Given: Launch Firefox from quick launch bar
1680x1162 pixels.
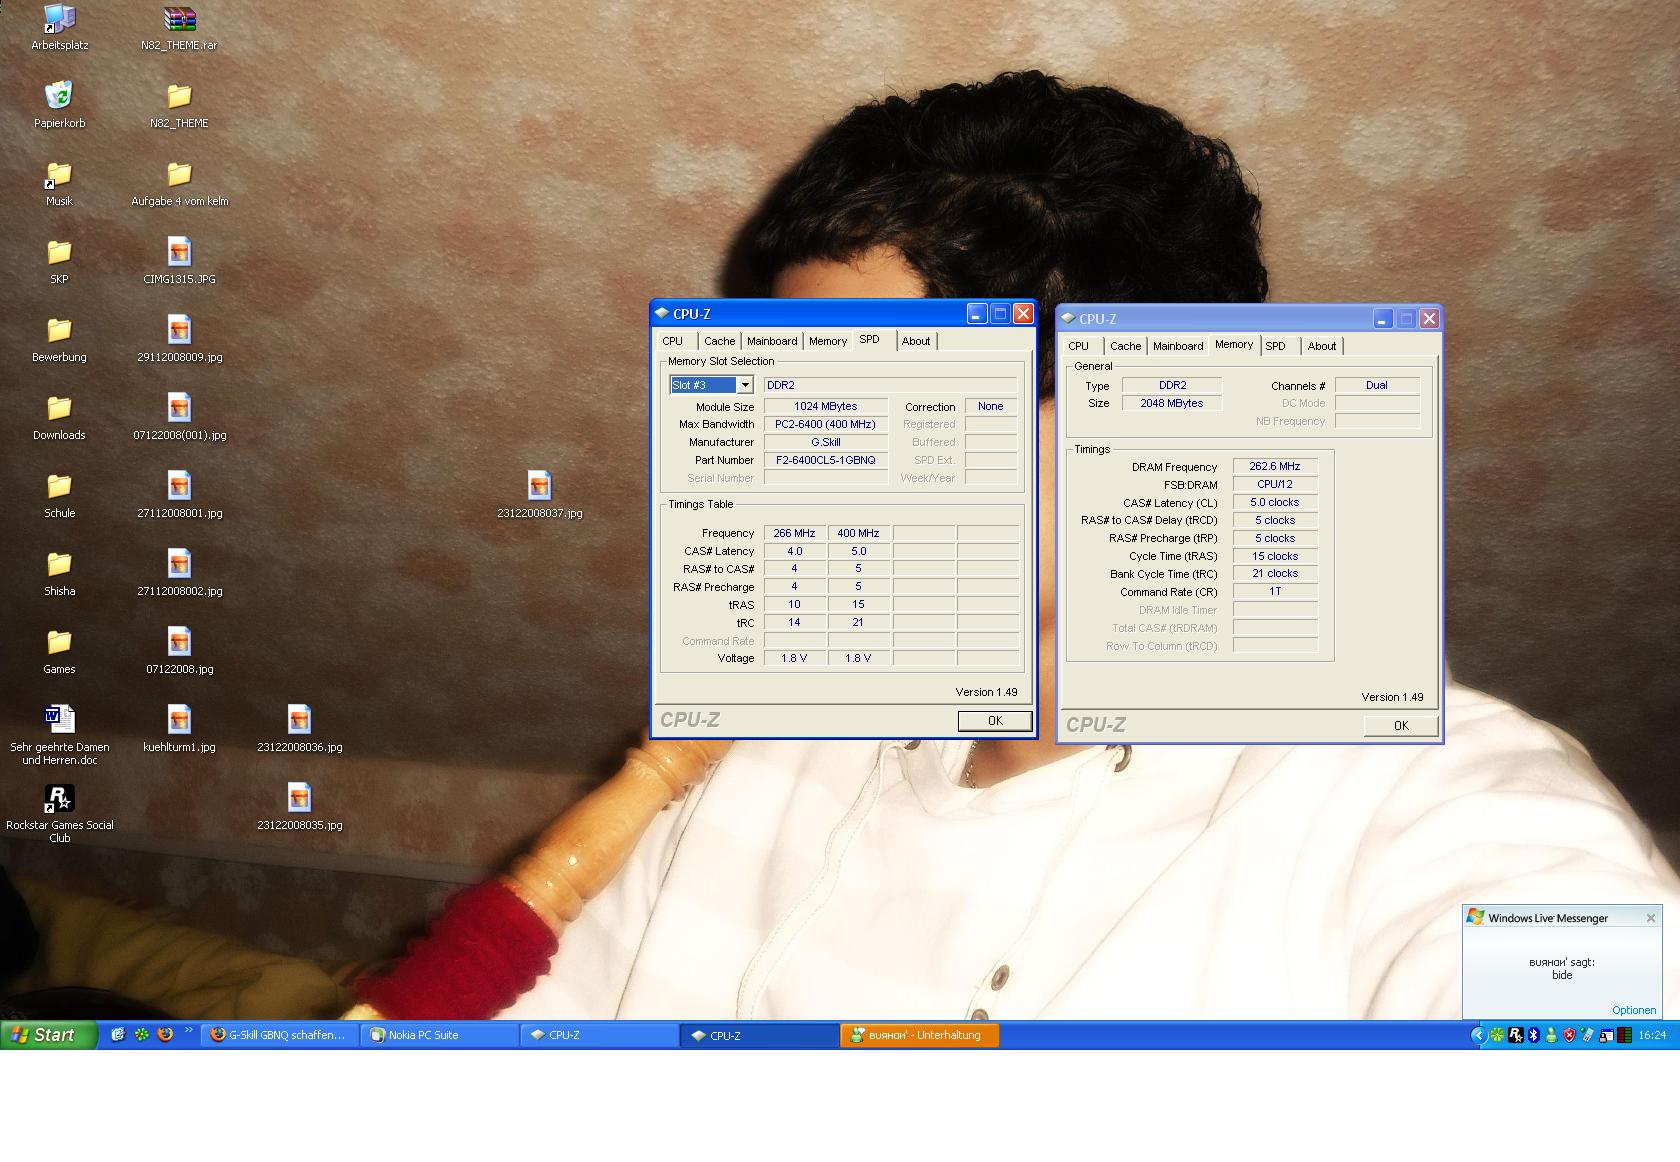Looking at the screenshot, I should click(165, 1035).
